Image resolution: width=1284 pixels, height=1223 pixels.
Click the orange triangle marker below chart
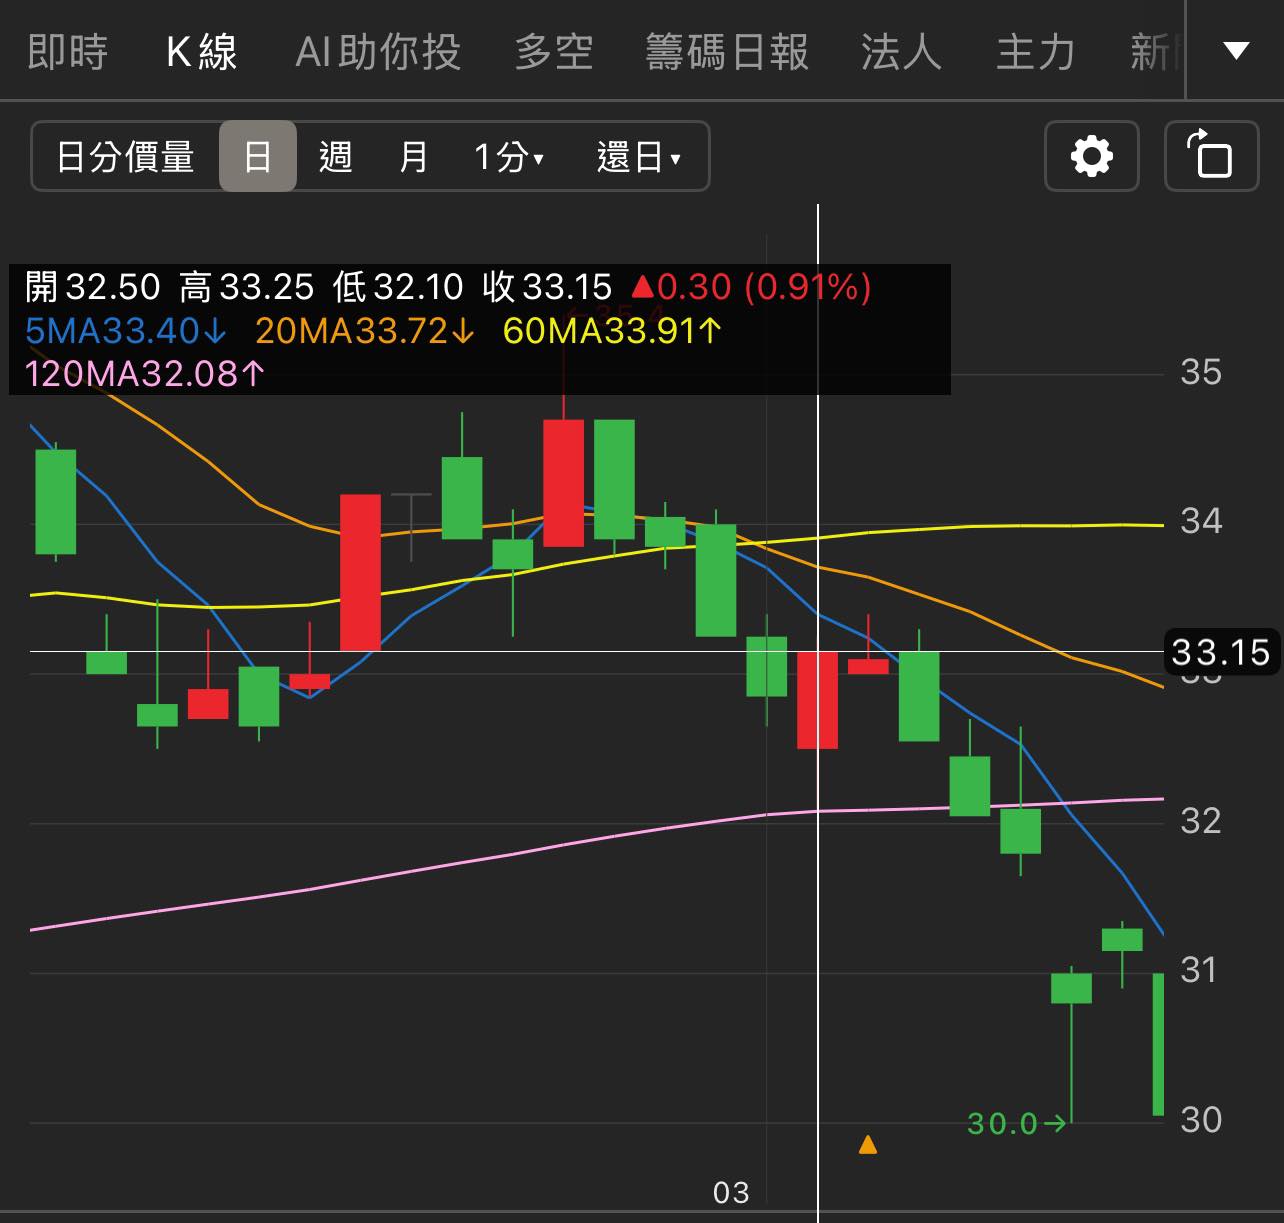click(x=868, y=1144)
